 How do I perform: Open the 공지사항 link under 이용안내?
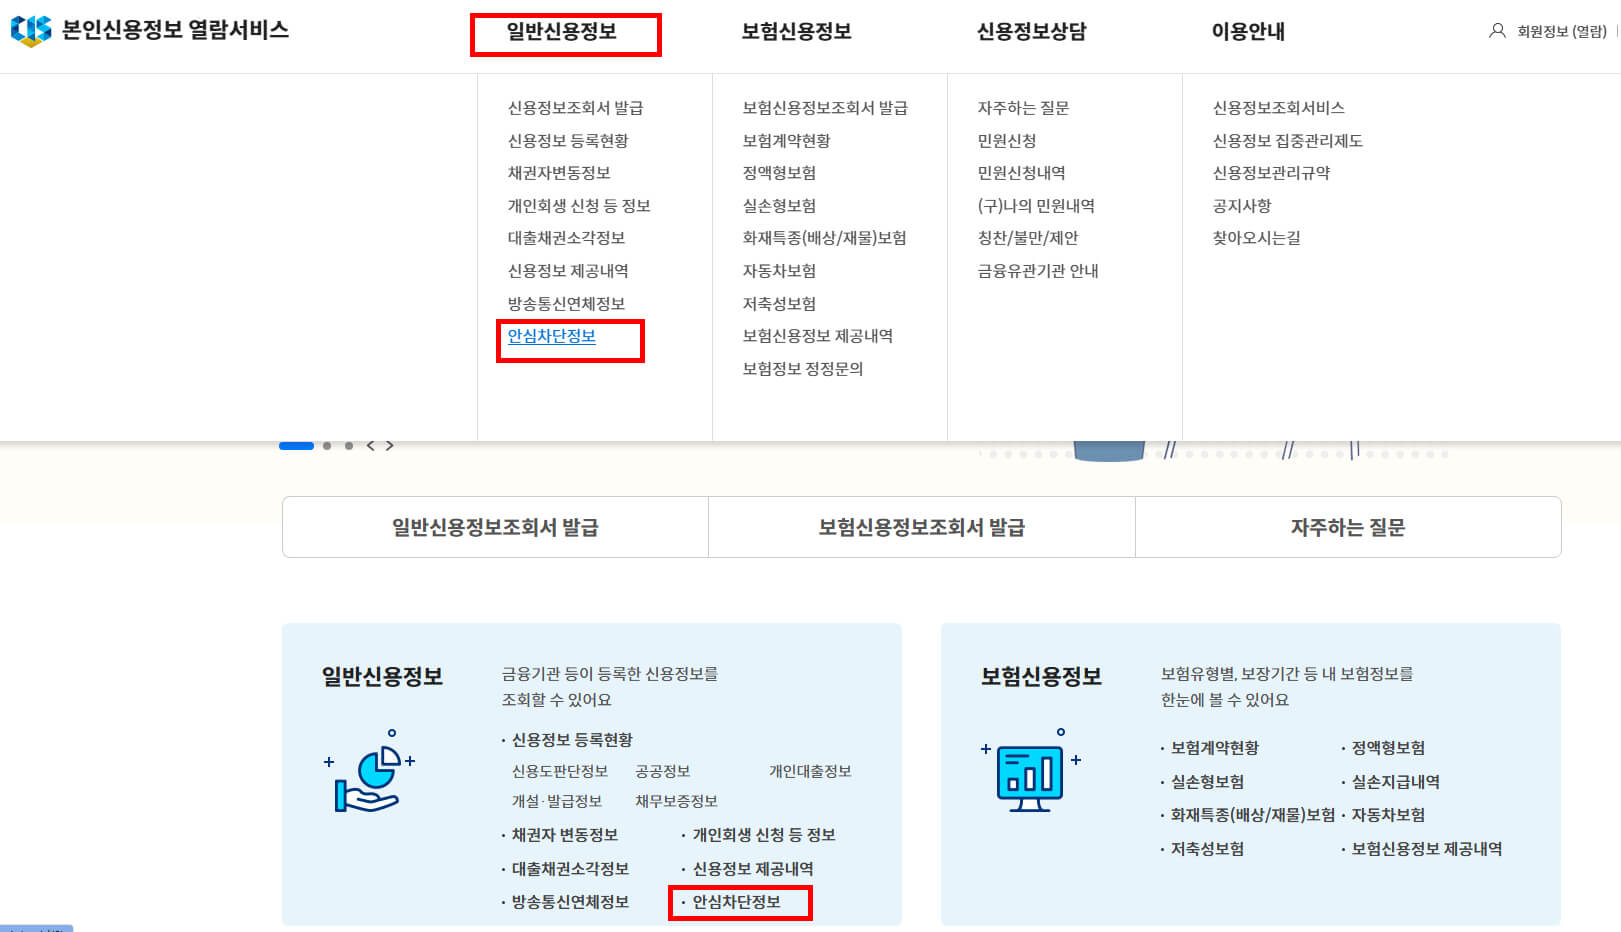point(1240,205)
